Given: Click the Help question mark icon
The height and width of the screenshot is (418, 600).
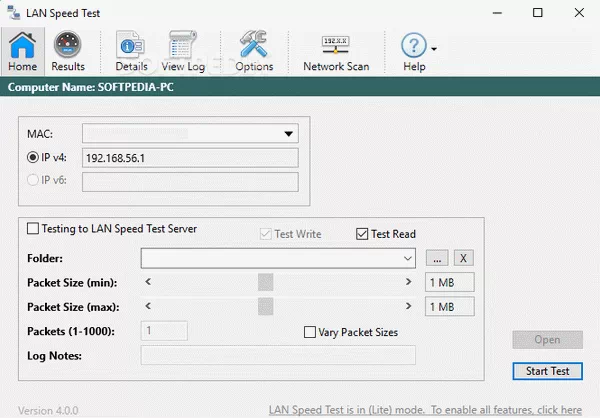Looking at the screenshot, I should click(413, 47).
